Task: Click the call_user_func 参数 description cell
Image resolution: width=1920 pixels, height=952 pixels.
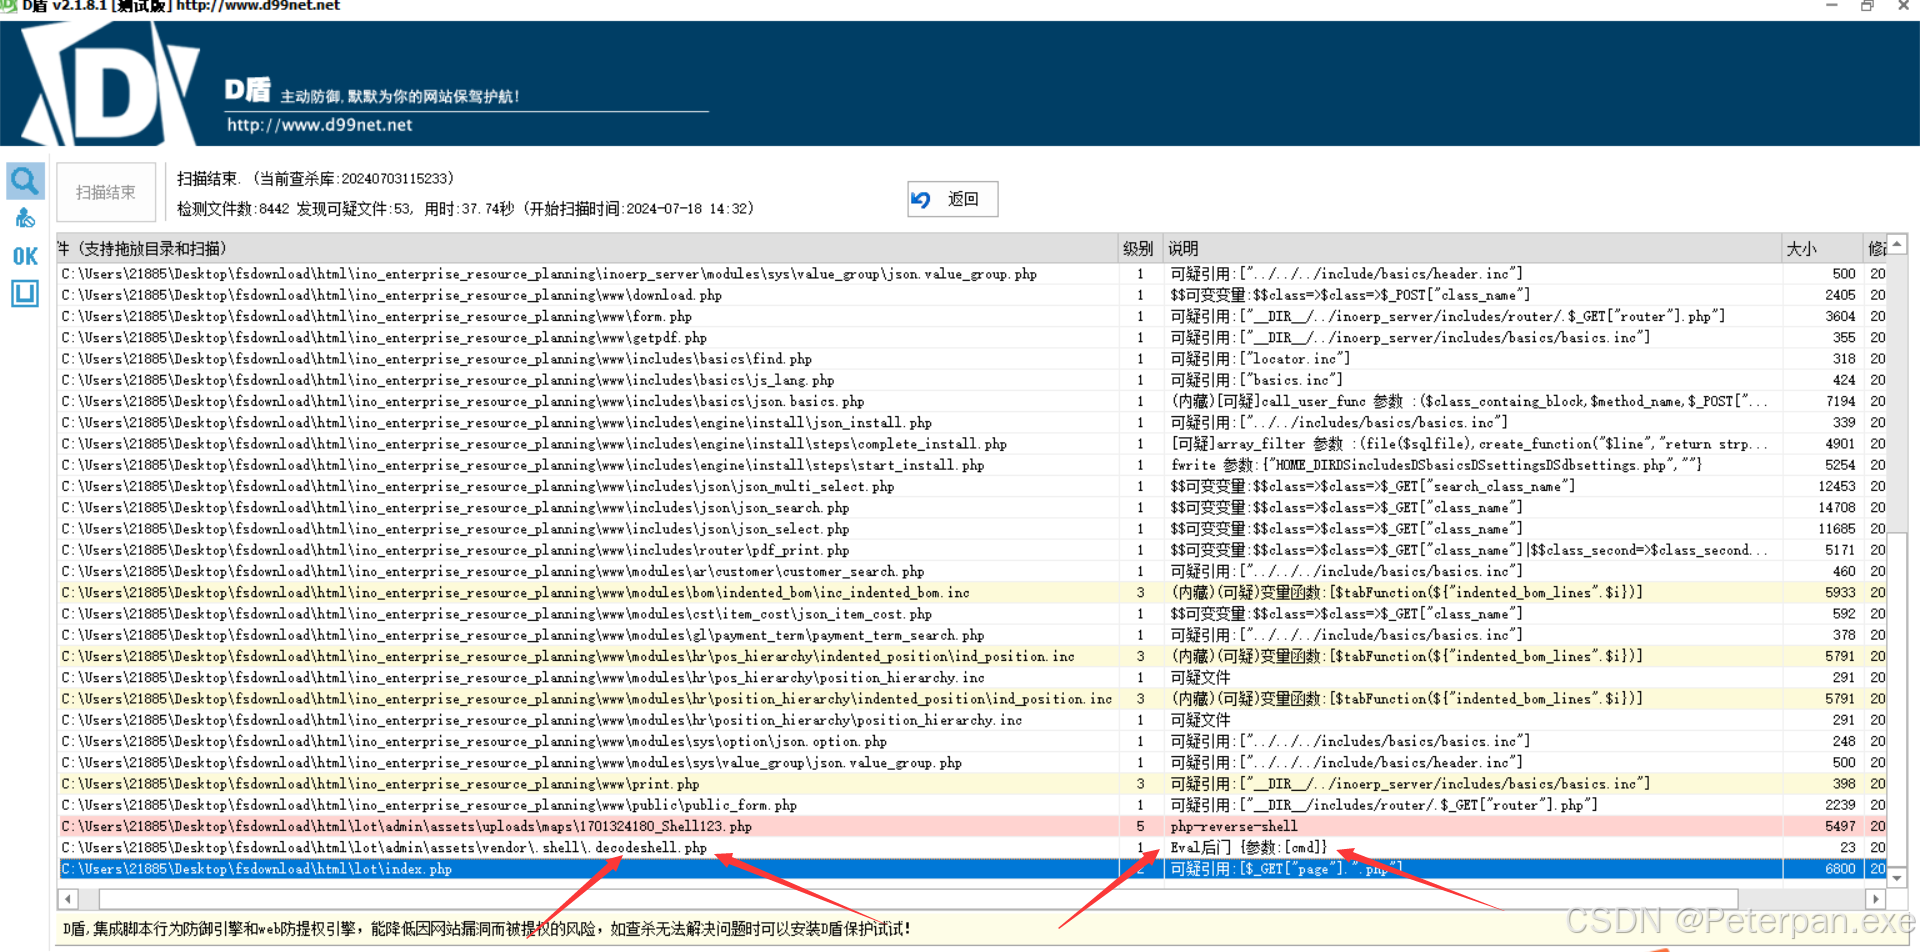Action: click(x=1474, y=401)
